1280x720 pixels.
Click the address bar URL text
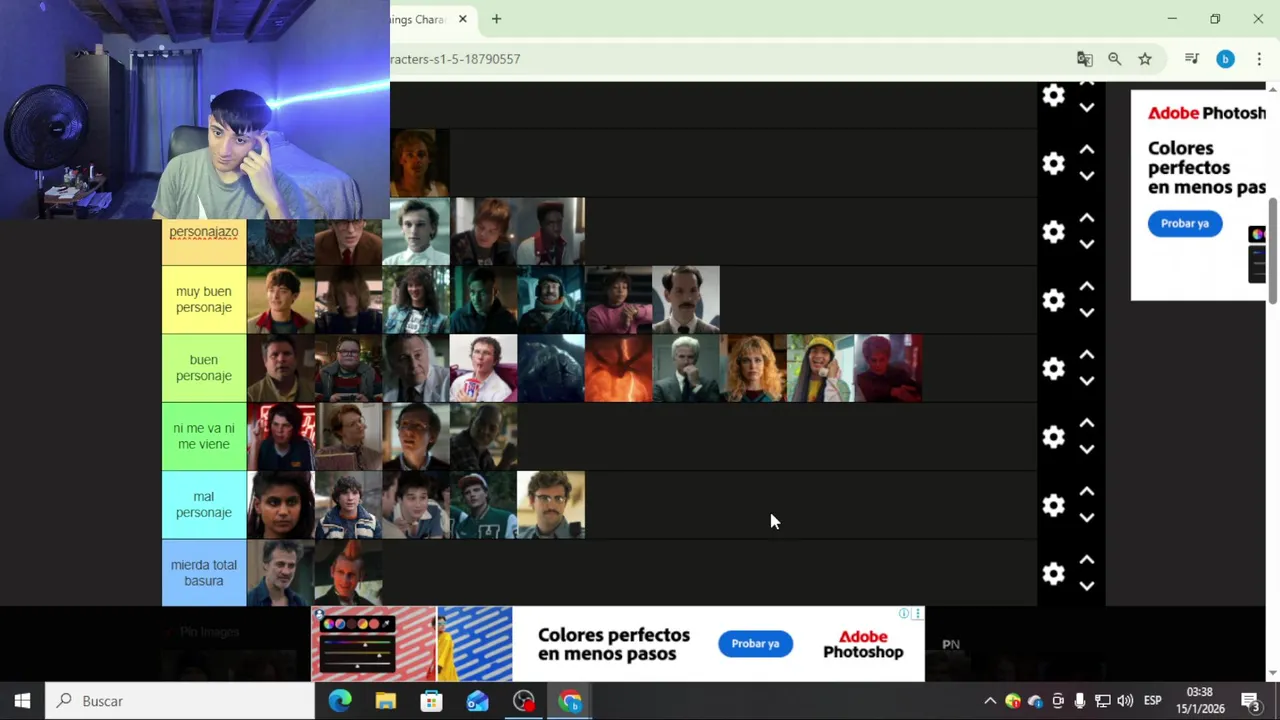coord(455,59)
